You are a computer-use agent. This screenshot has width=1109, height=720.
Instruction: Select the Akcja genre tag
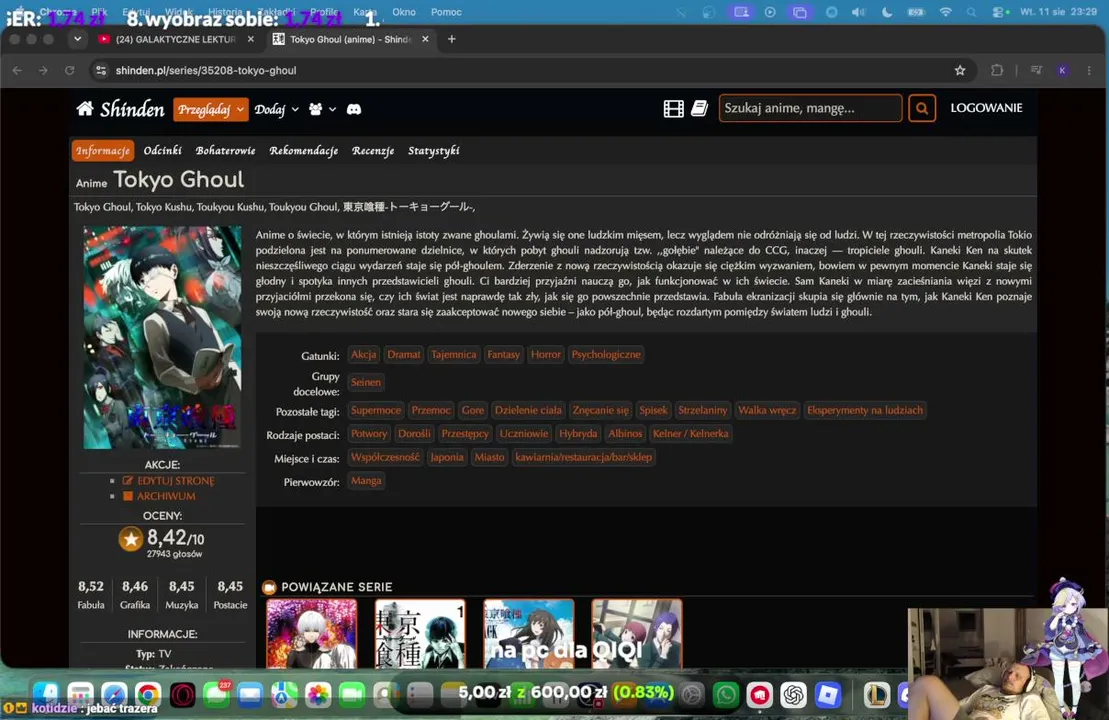point(364,354)
